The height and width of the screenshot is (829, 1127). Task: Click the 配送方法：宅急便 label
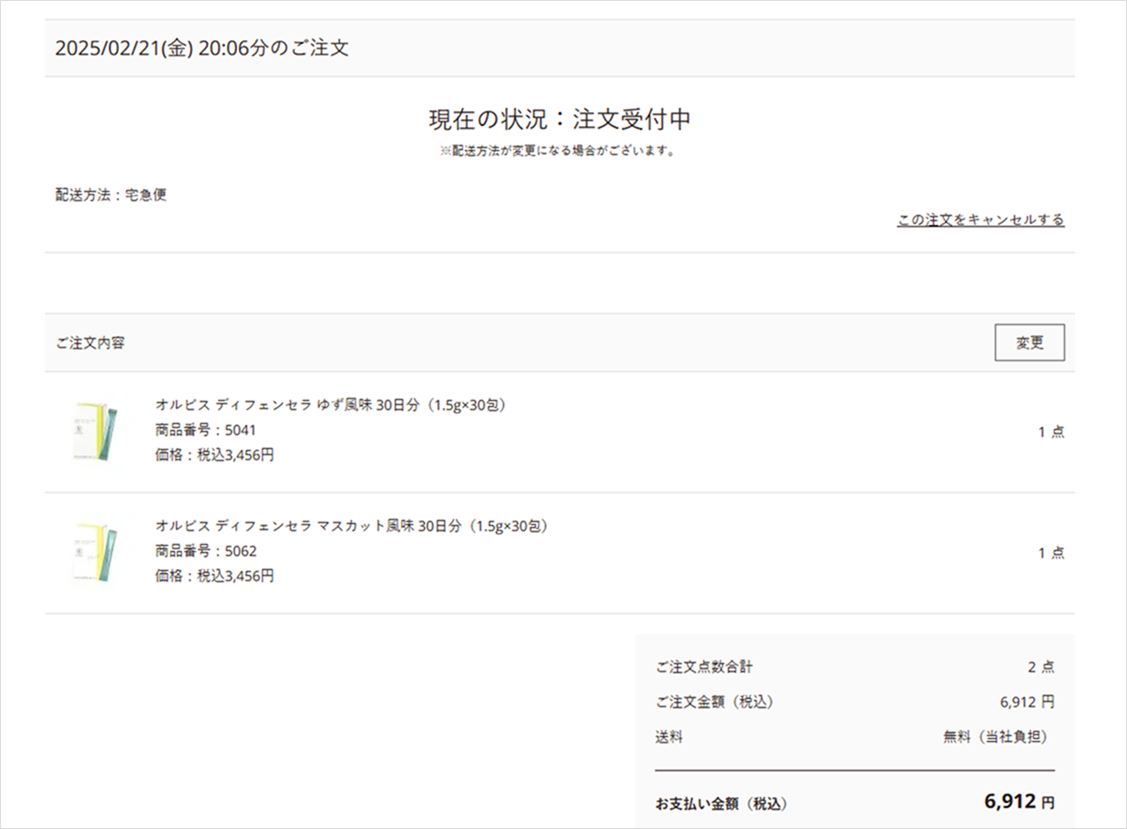point(111,195)
